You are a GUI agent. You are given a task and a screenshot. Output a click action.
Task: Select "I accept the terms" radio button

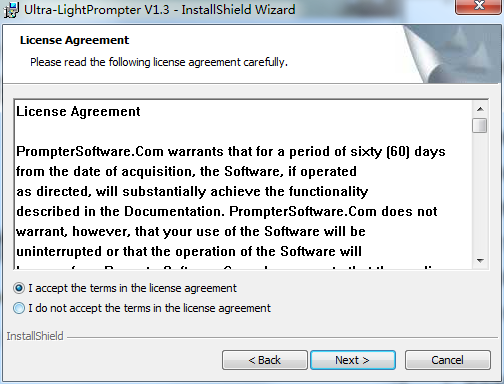coord(19,288)
